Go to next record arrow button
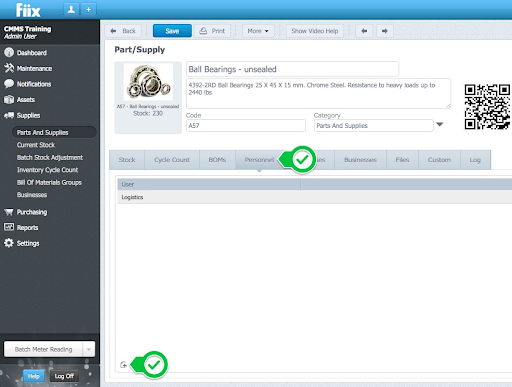 click(385, 31)
